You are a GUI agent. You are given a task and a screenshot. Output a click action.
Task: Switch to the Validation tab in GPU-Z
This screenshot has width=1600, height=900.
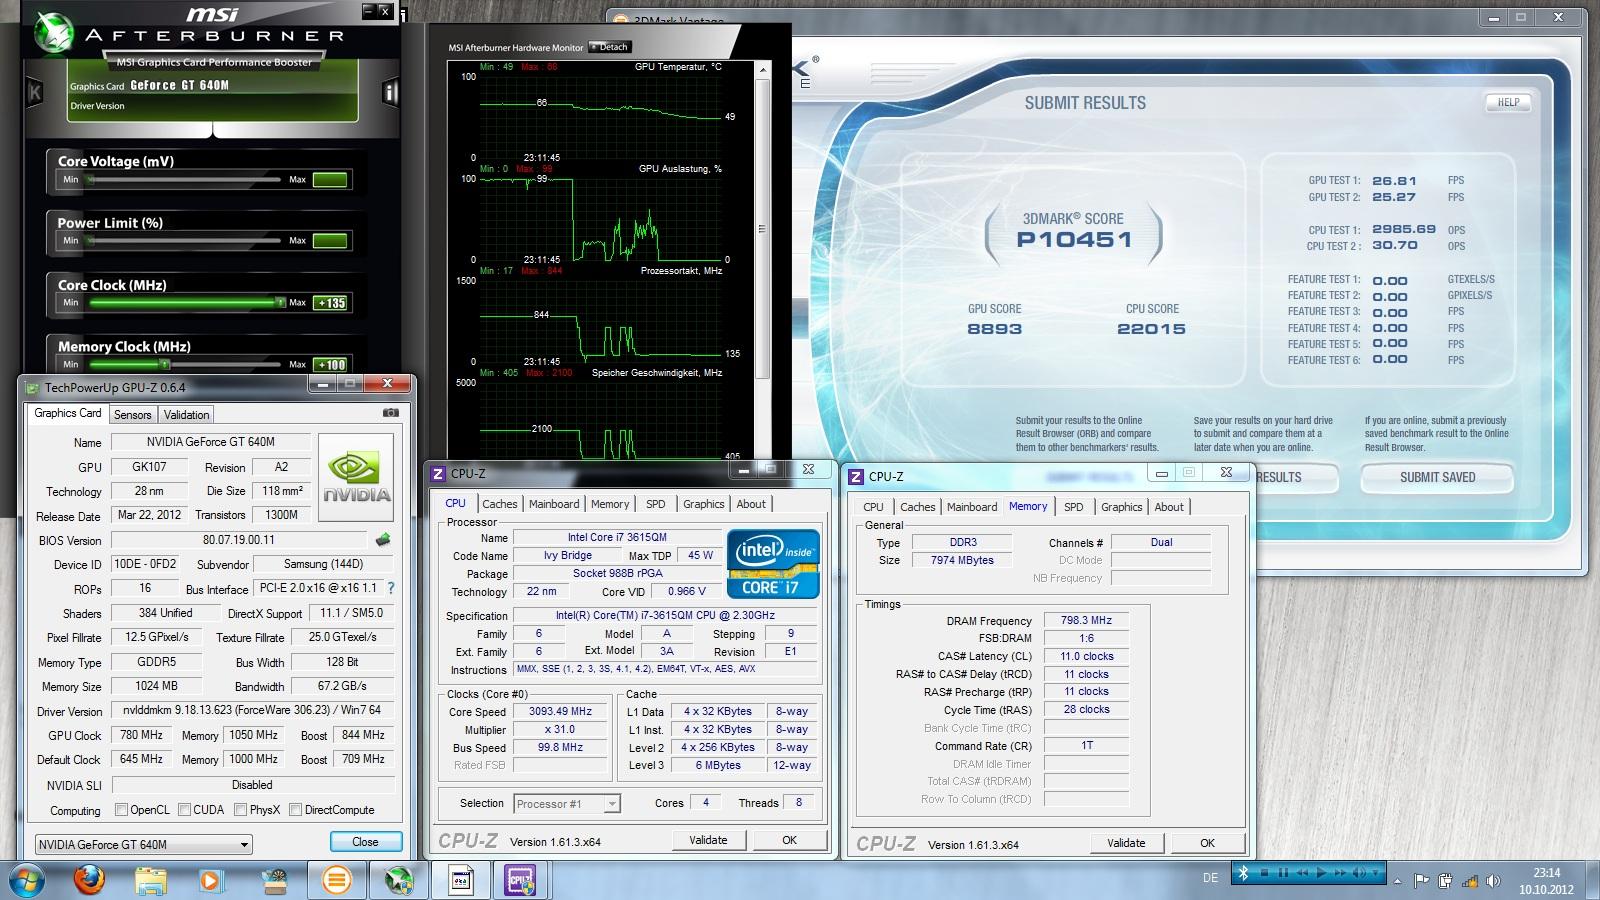[186, 415]
